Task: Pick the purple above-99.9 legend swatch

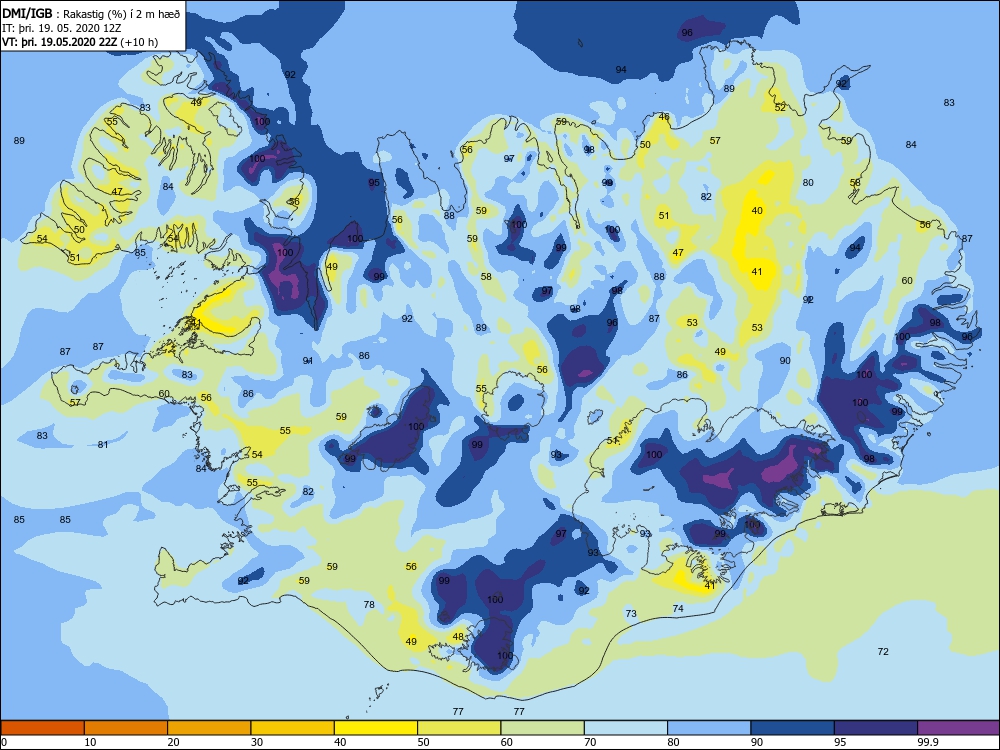Action: click(959, 728)
